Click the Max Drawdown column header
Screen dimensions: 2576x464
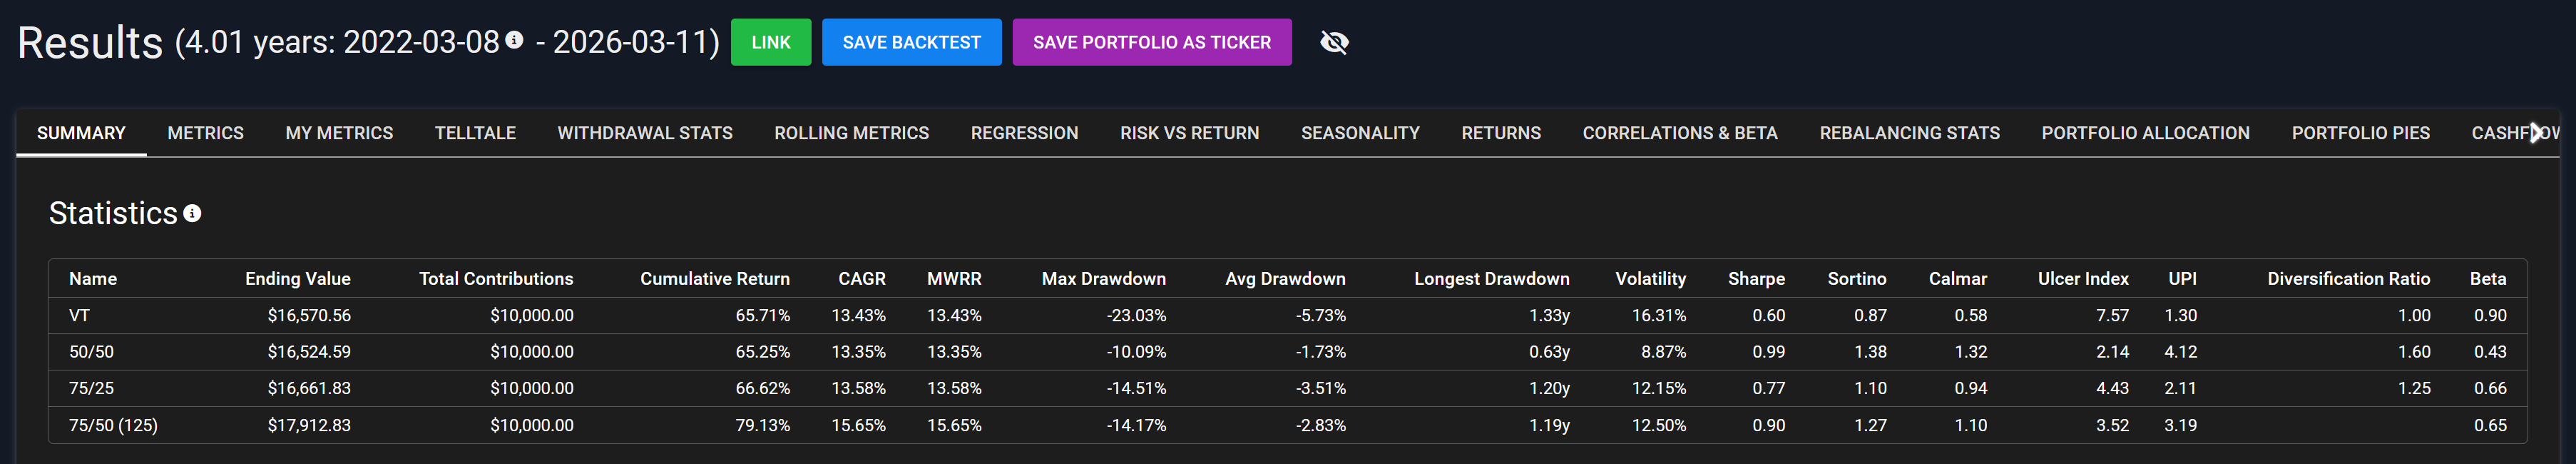tap(1103, 279)
